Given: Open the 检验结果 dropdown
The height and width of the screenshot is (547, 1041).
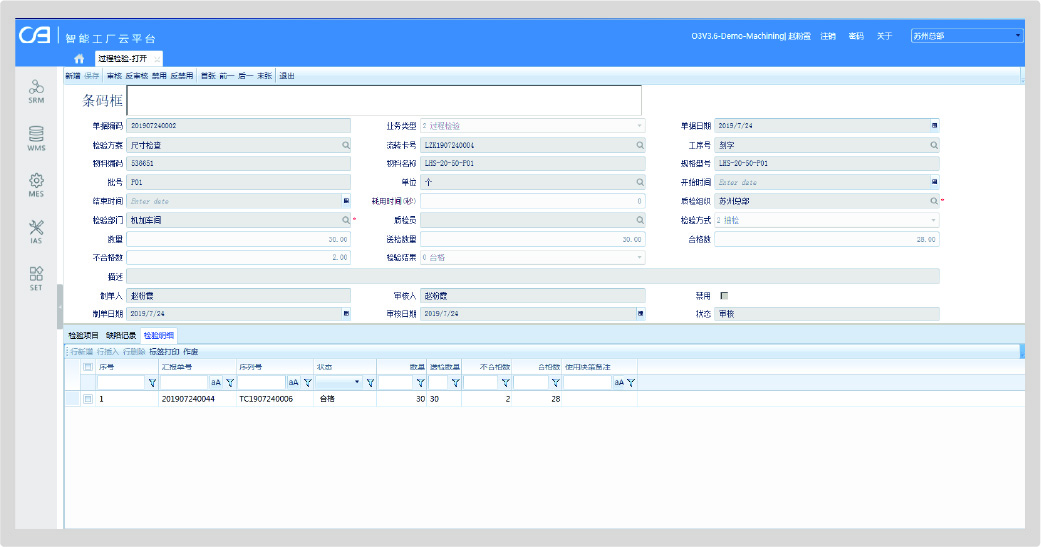Looking at the screenshot, I should [640, 258].
